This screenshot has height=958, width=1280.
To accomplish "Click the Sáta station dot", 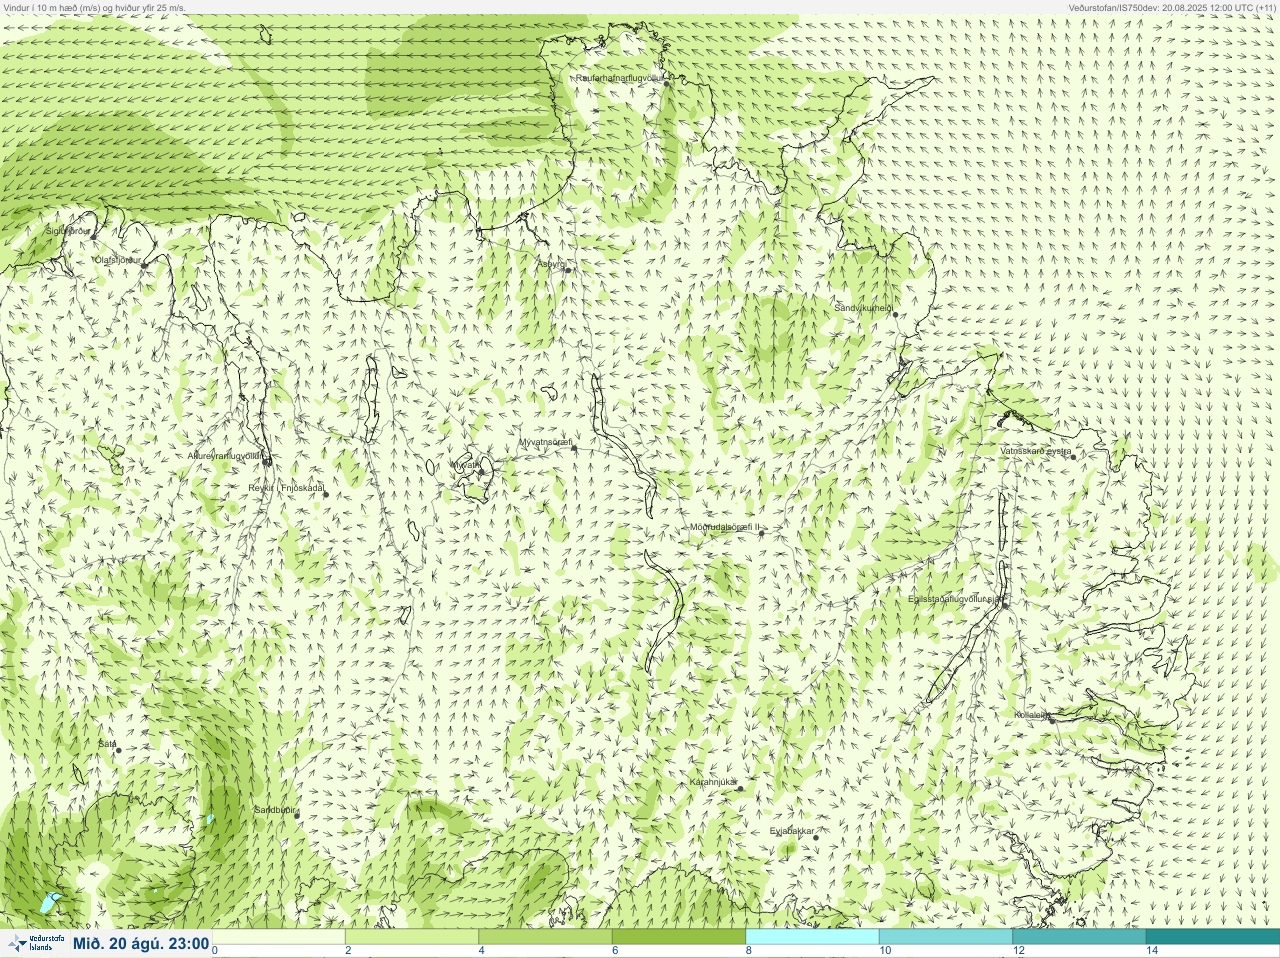I will pos(118,750).
